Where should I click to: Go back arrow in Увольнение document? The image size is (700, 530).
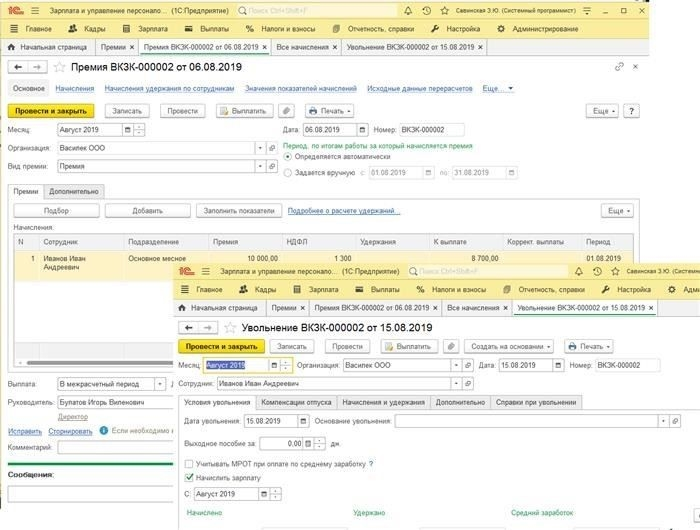(x=188, y=328)
